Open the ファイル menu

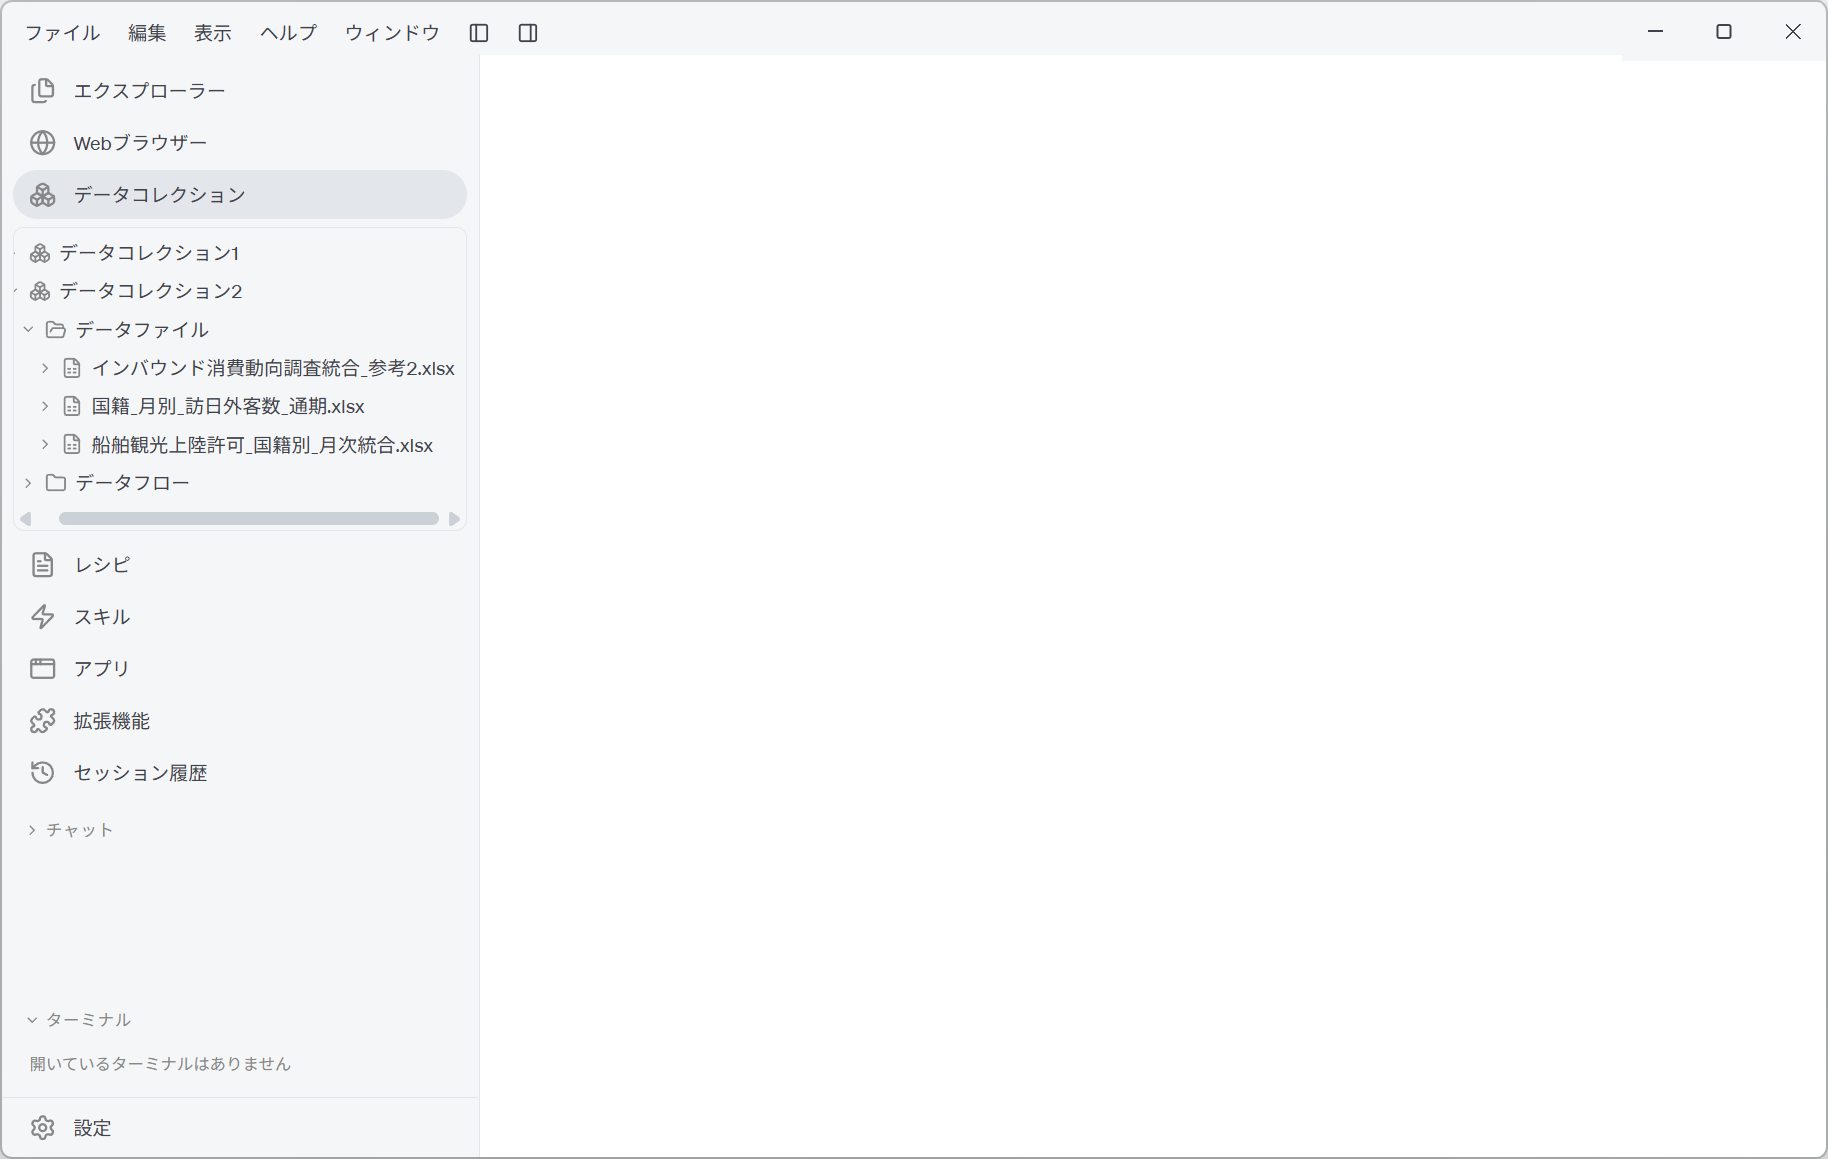pos(62,33)
